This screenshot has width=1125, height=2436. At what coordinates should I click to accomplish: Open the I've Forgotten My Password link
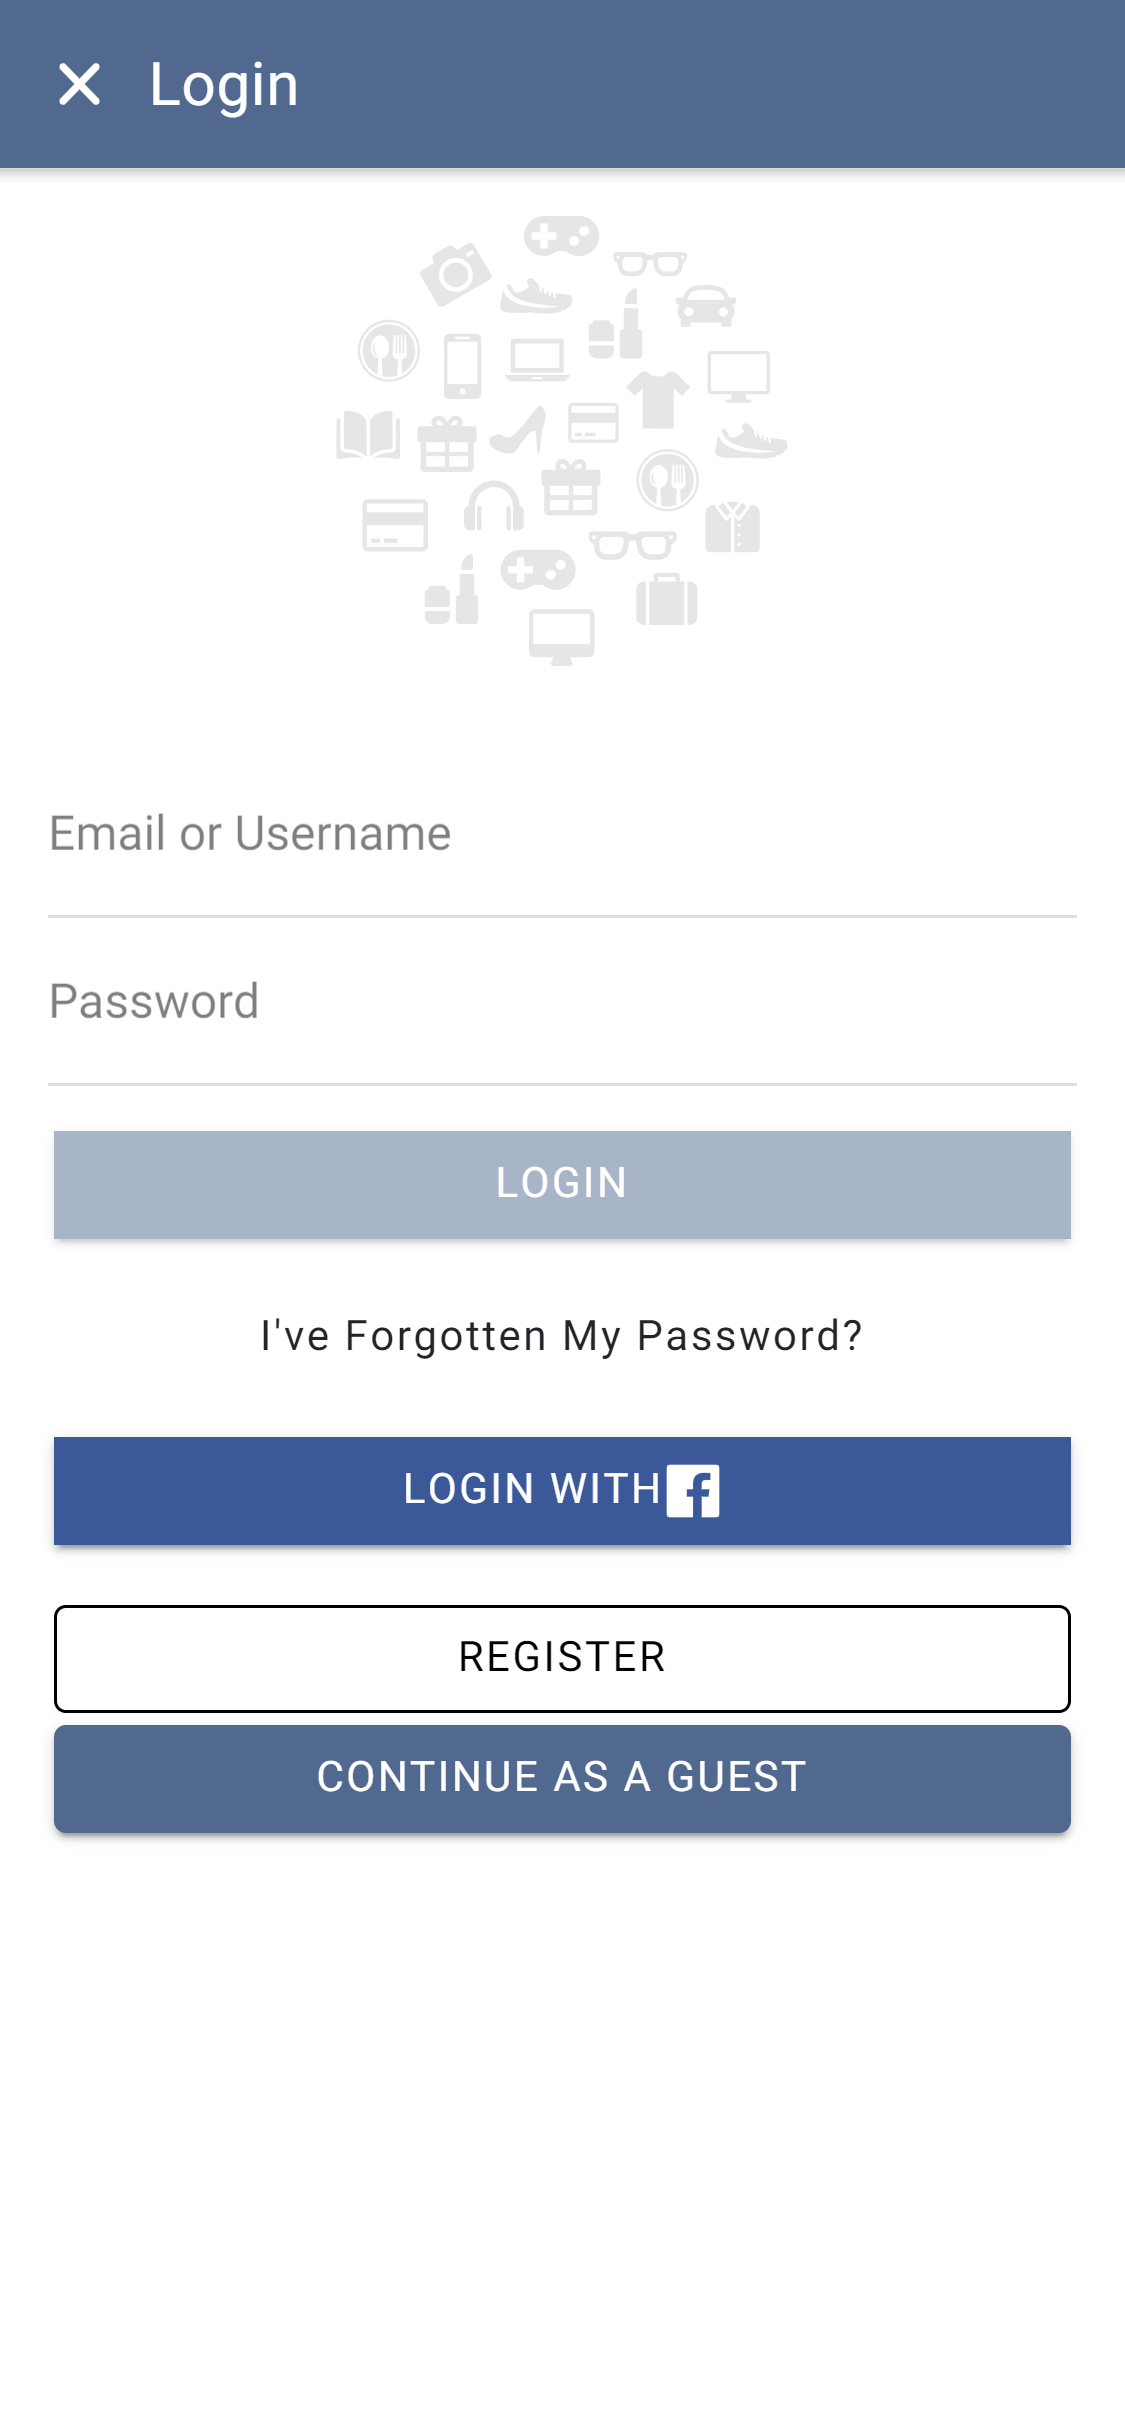(x=562, y=1336)
